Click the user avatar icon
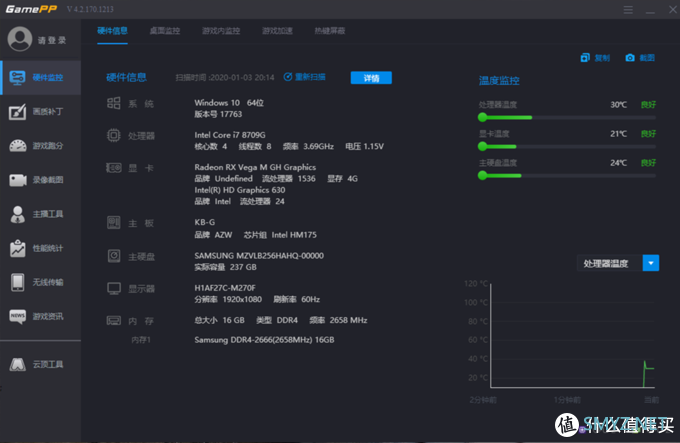Image resolution: width=680 pixels, height=443 pixels. [x=20, y=39]
